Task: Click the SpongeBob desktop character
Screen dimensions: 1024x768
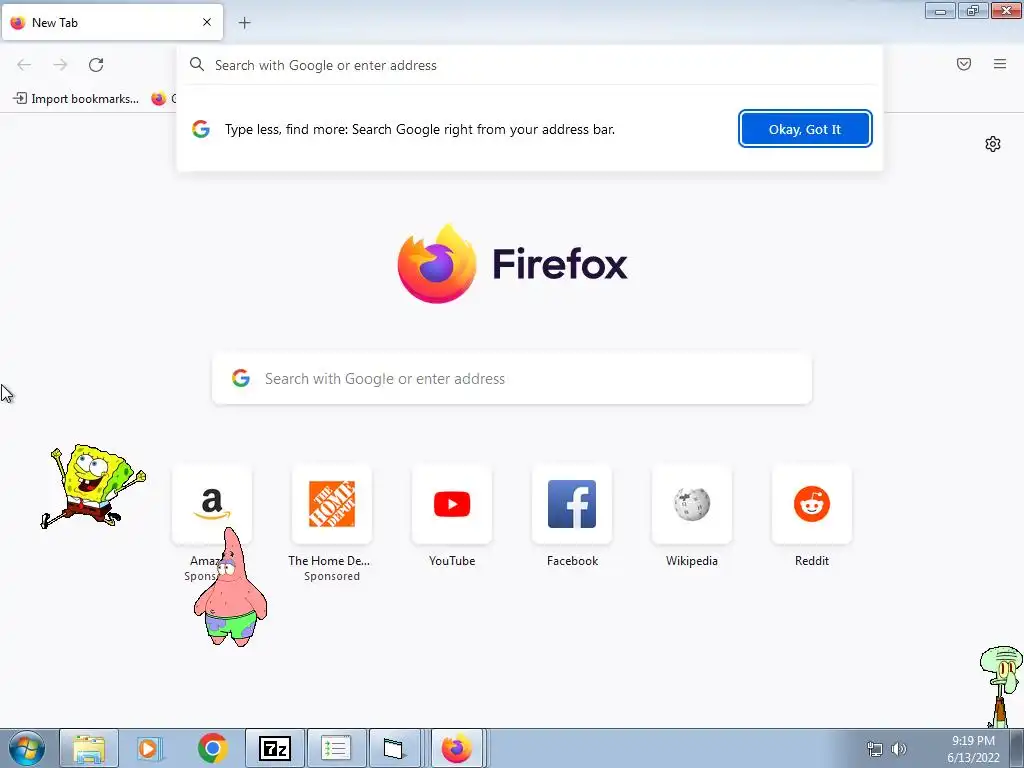Action: click(x=92, y=487)
